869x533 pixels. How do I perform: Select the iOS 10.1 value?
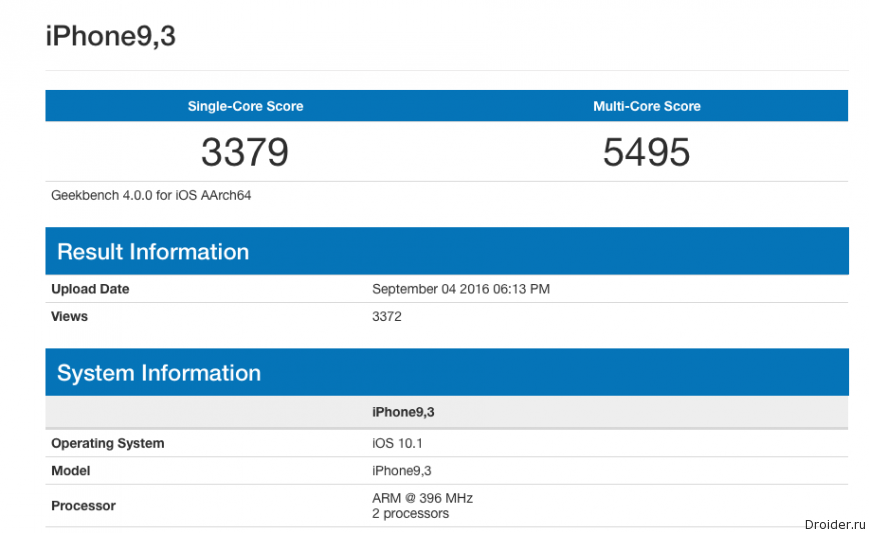(x=397, y=443)
